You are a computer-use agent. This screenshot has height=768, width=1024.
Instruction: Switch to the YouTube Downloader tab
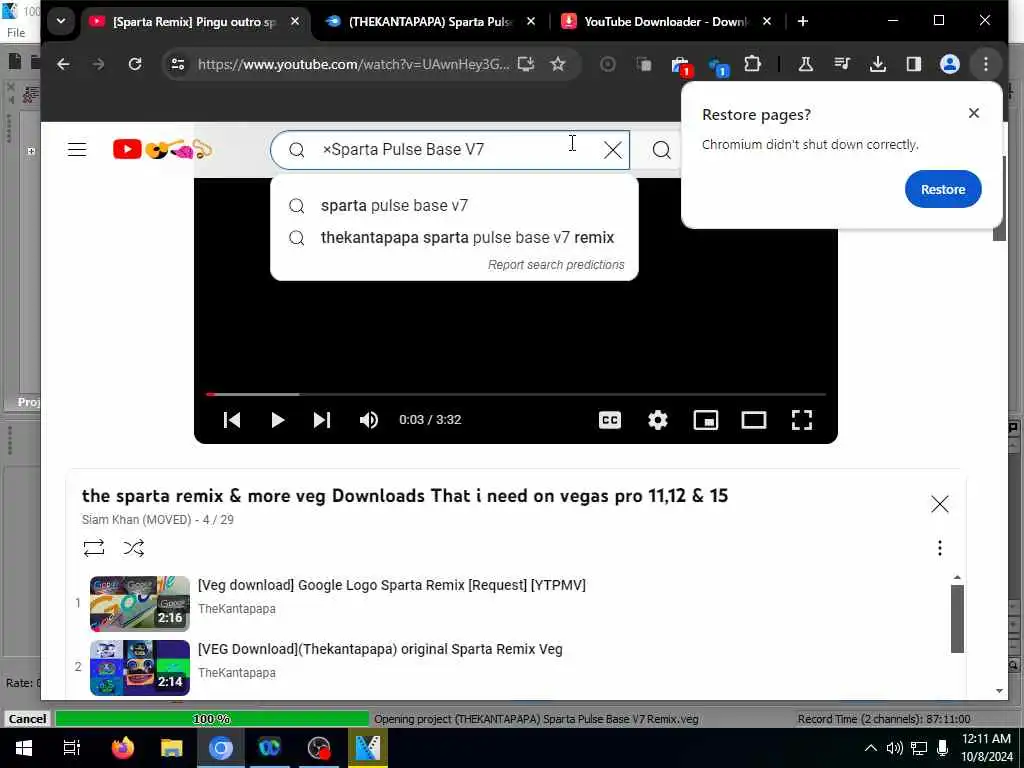(666, 22)
